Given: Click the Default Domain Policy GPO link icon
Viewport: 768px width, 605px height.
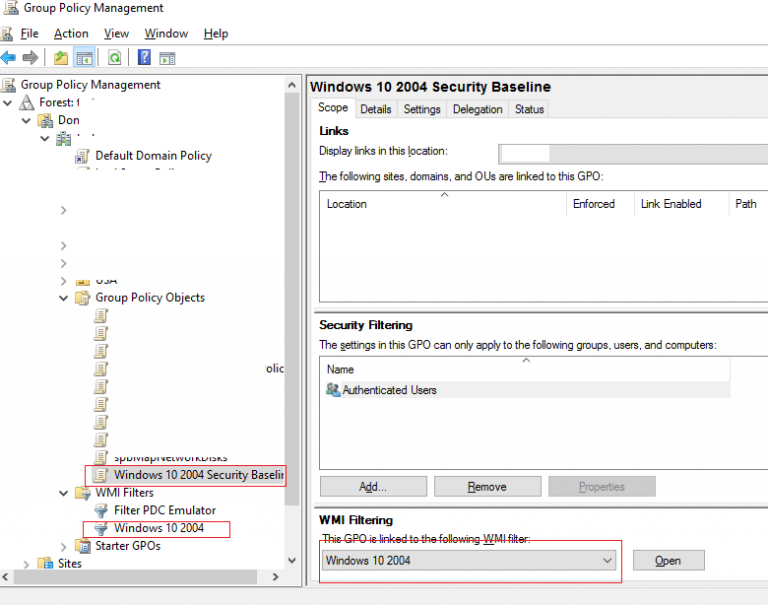Looking at the screenshot, I should (82, 156).
